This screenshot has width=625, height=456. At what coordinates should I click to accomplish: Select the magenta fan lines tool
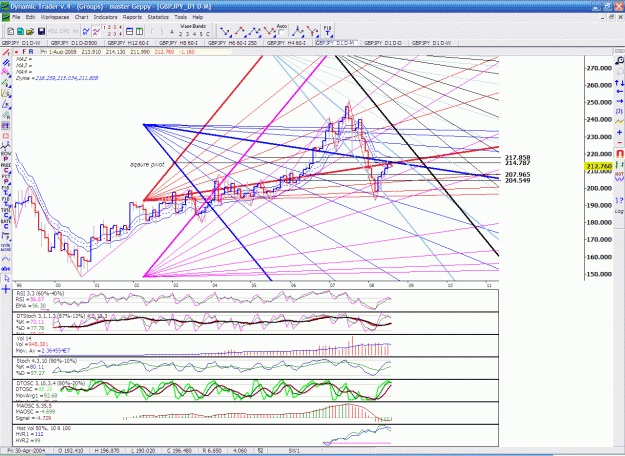[6, 72]
